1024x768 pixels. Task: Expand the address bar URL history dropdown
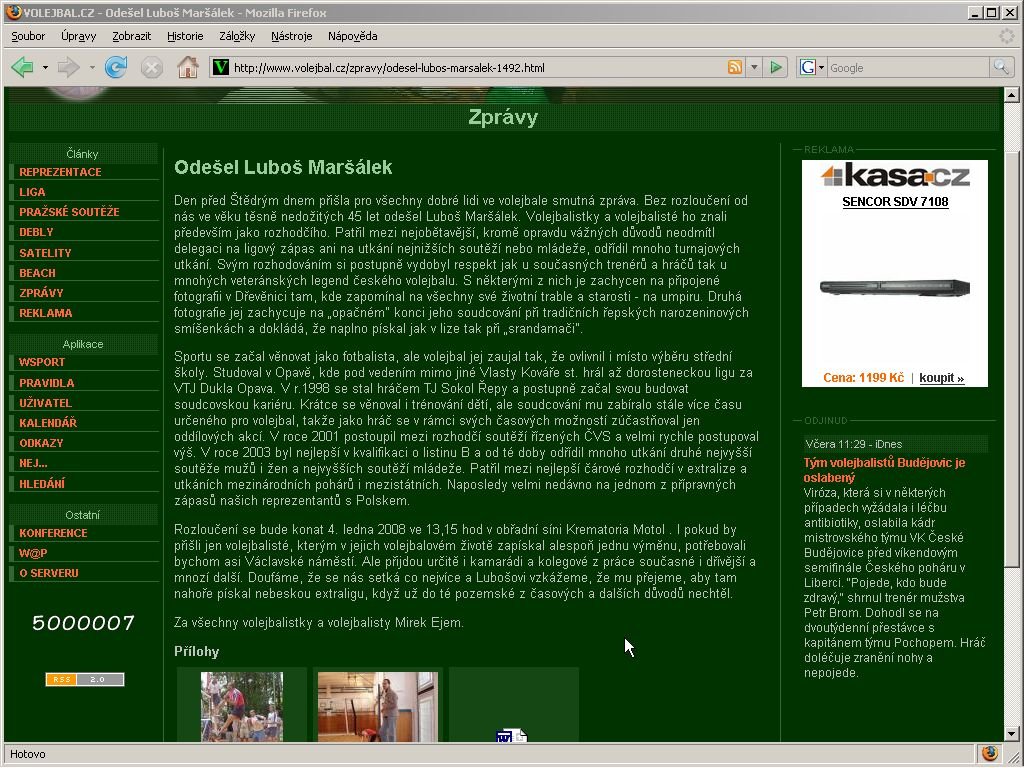pyautogui.click(x=754, y=67)
